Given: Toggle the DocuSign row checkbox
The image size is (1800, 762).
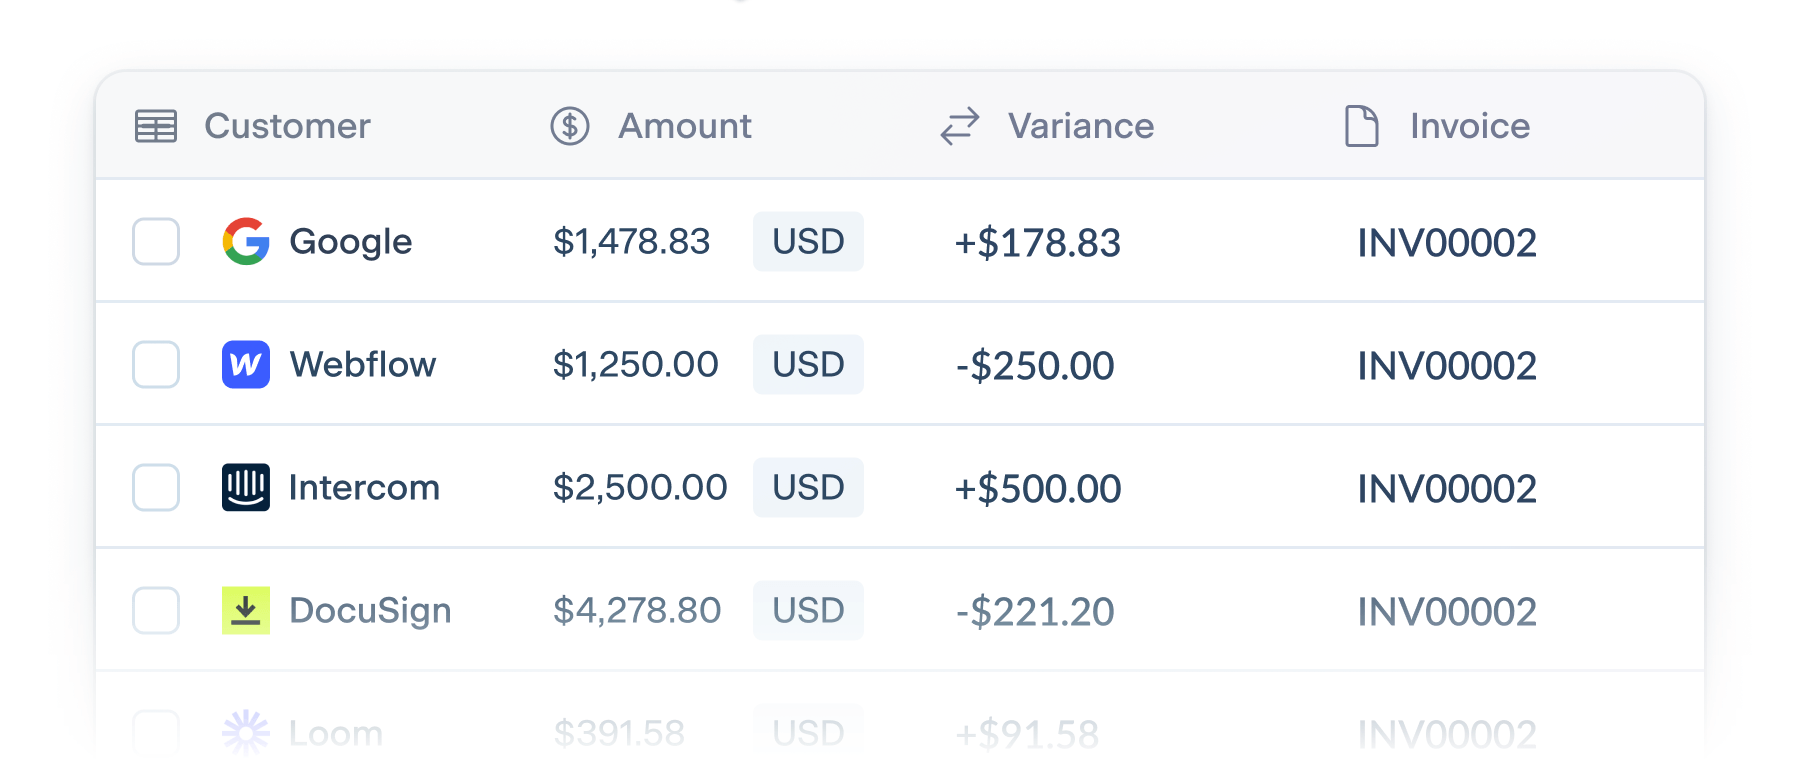Looking at the screenshot, I should click(x=156, y=610).
